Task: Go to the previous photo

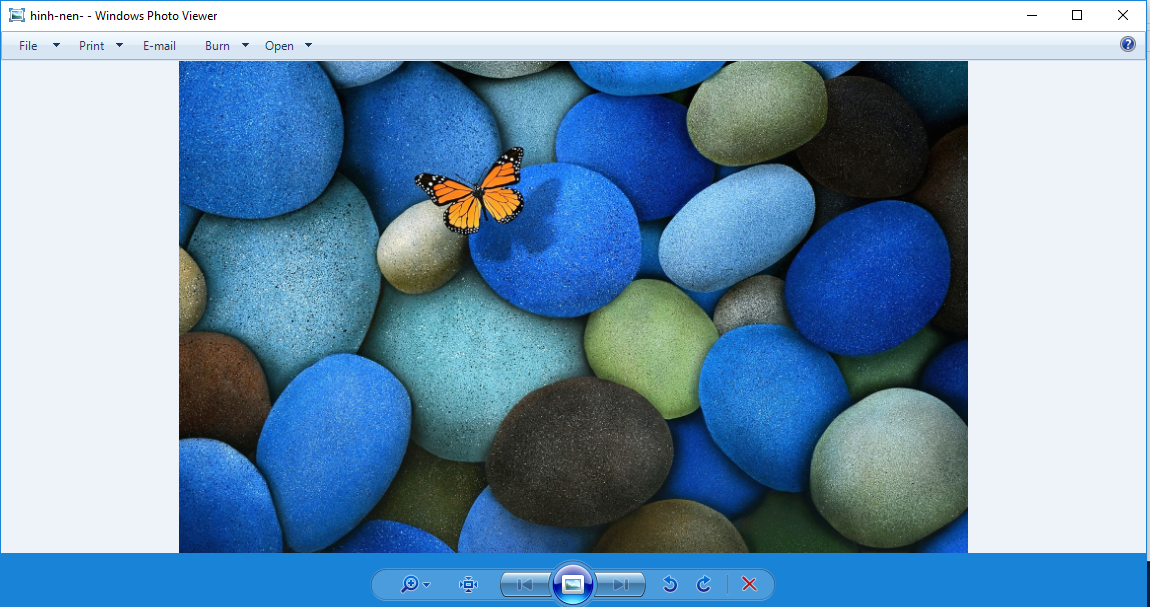Action: [525, 584]
